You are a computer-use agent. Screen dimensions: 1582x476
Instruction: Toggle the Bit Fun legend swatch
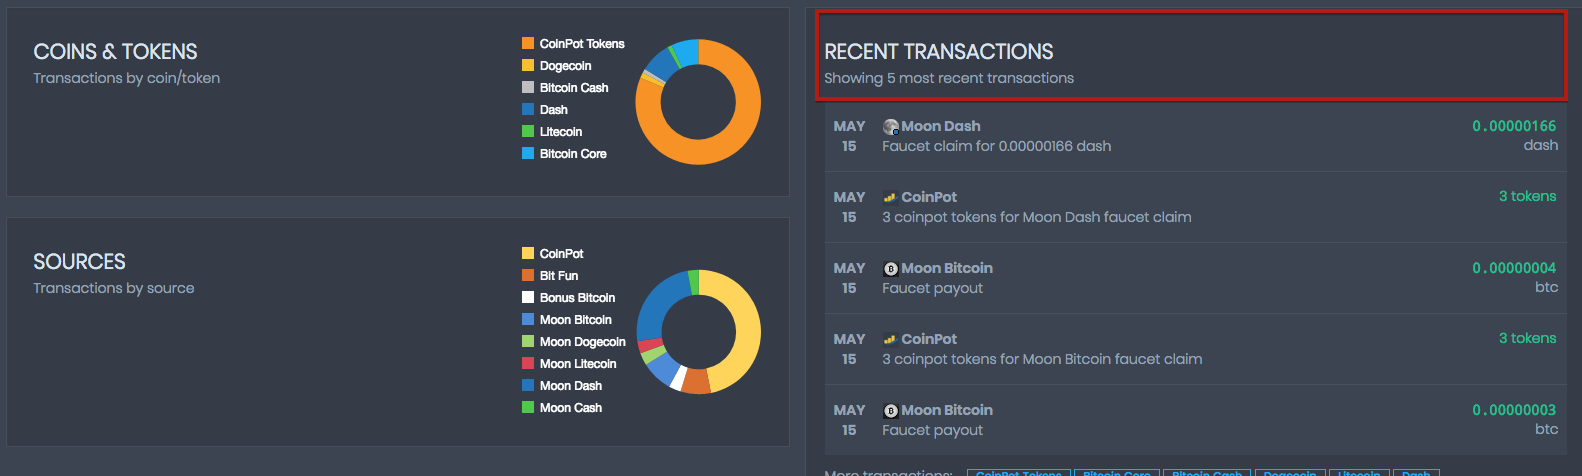528,276
